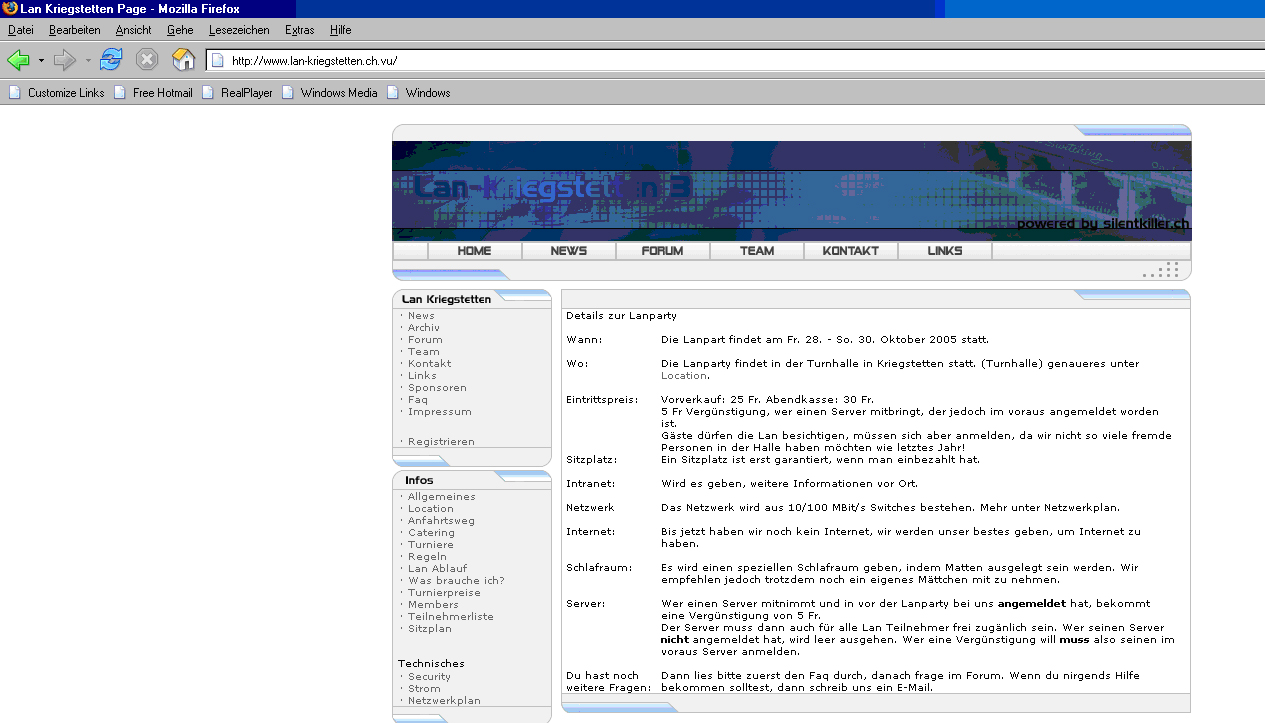The image size is (1265, 723).
Task: Open Sponsoren in the sidebar
Action: pyautogui.click(x=437, y=388)
